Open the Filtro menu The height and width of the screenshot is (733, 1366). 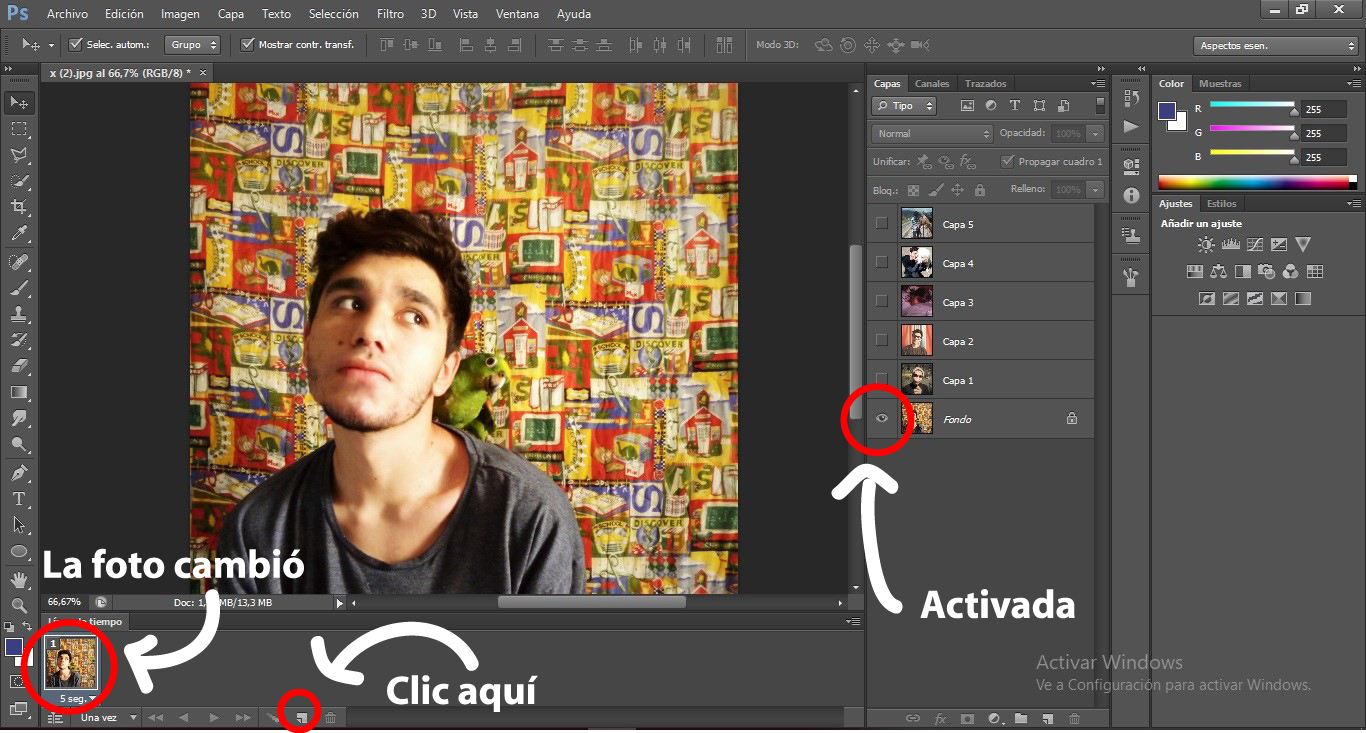(390, 14)
